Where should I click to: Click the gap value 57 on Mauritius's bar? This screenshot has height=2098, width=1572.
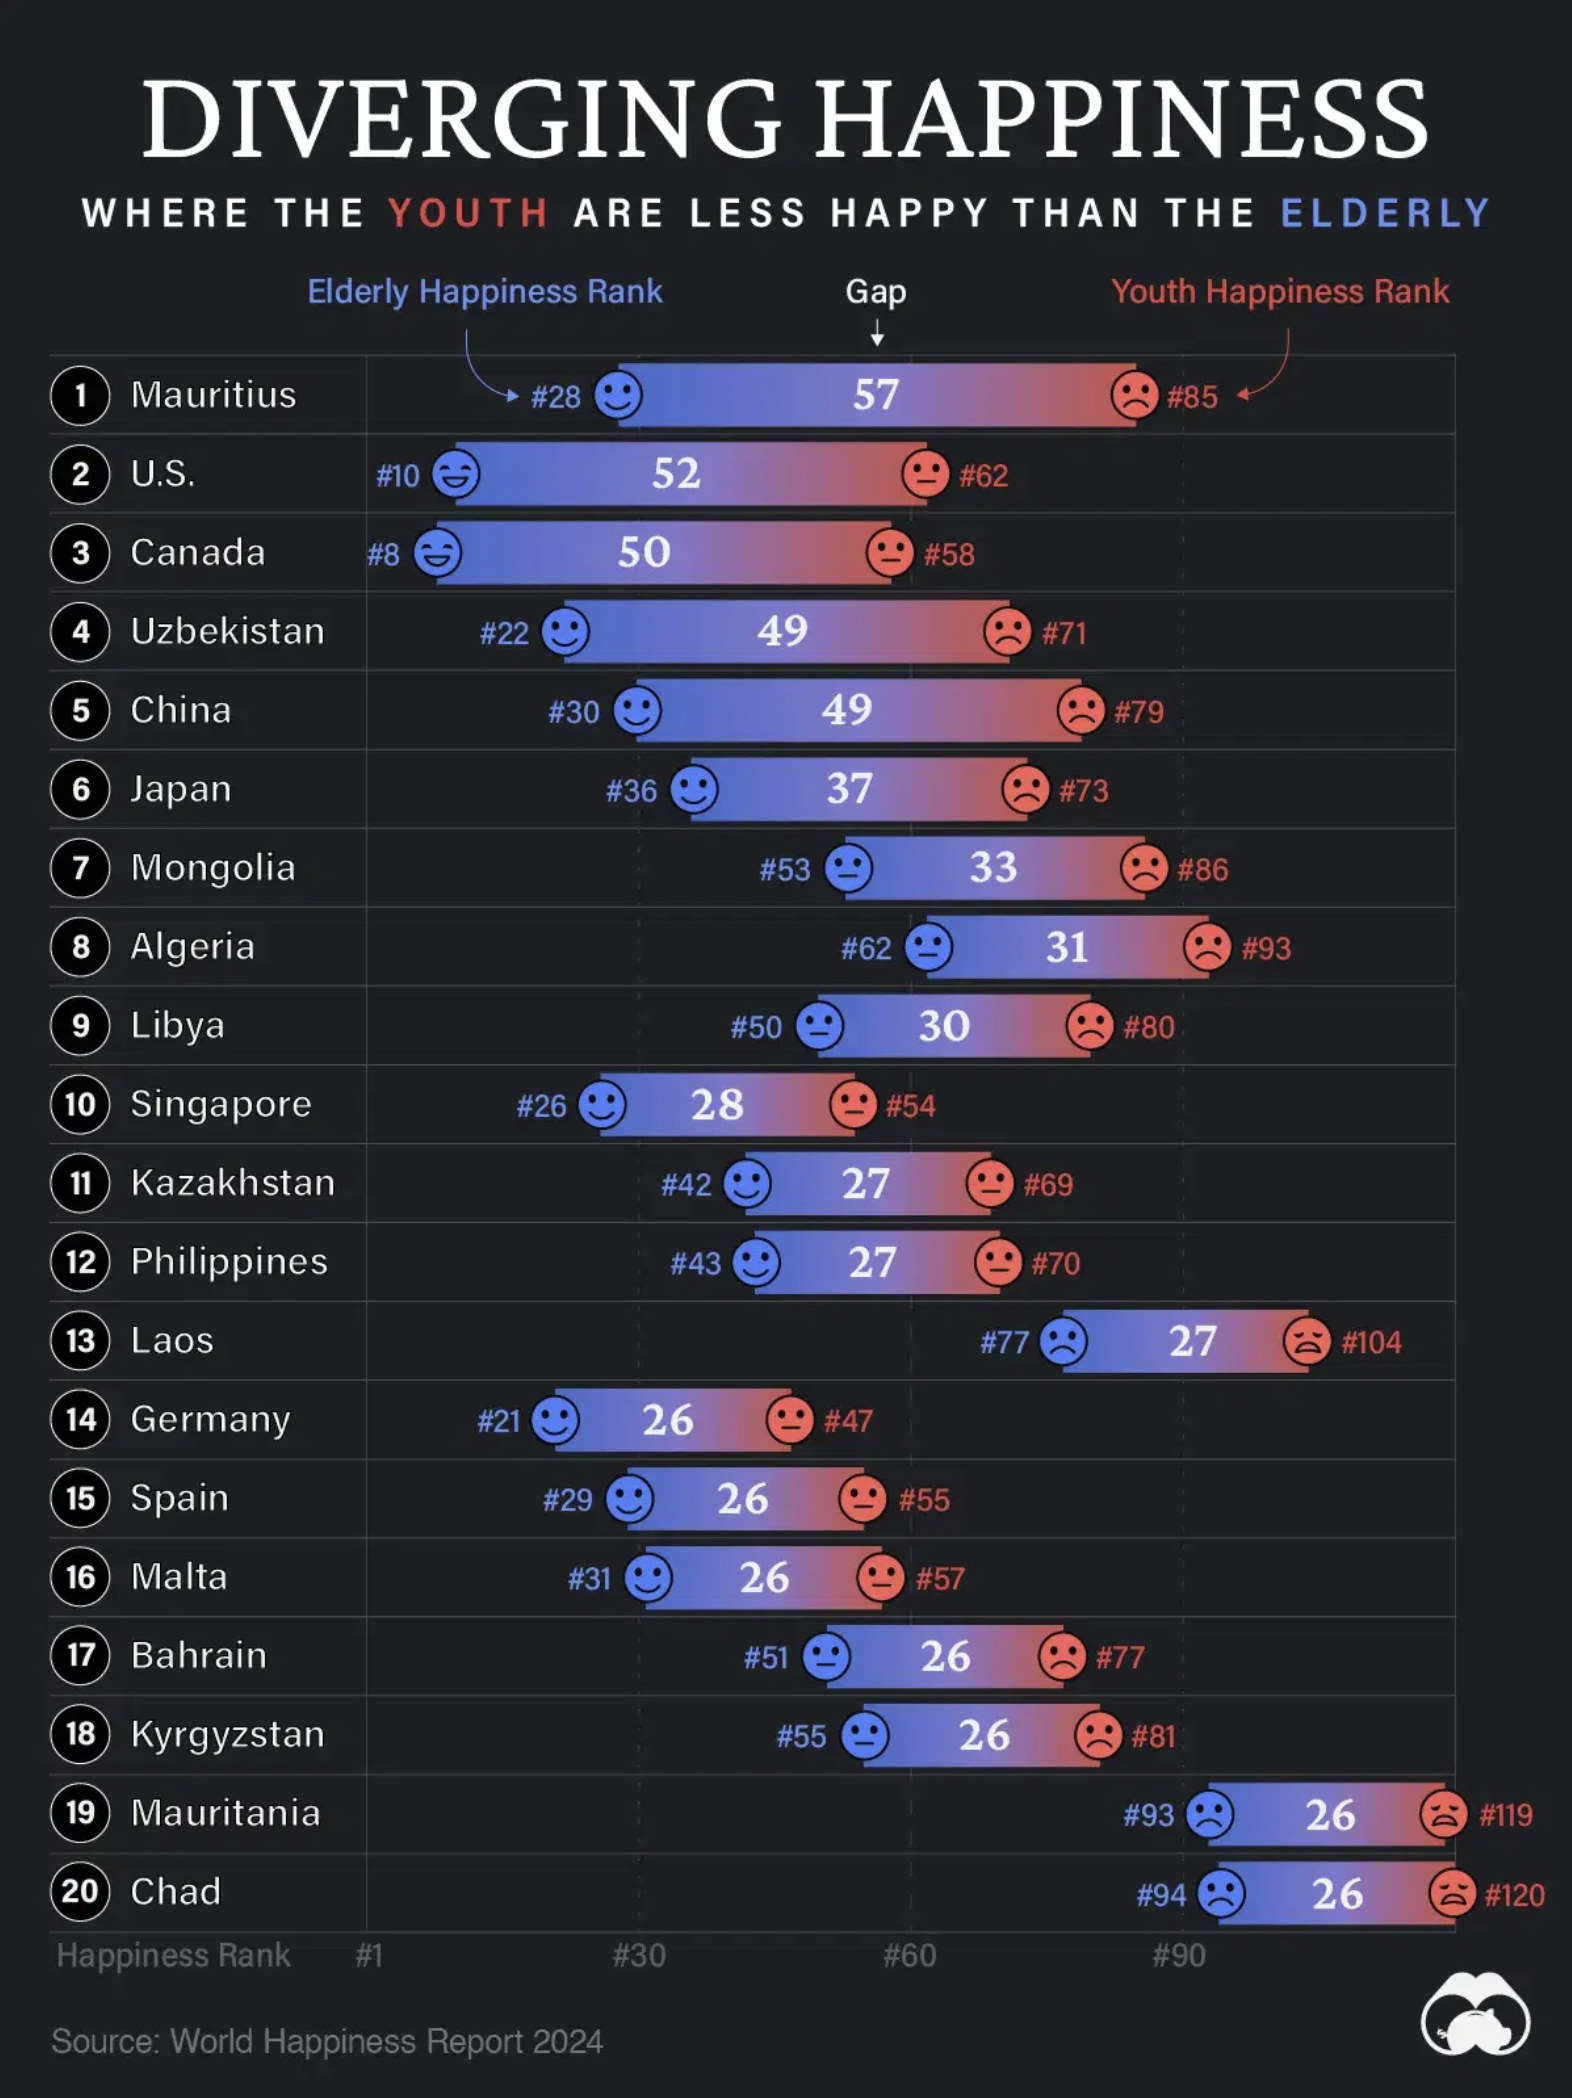coord(876,395)
